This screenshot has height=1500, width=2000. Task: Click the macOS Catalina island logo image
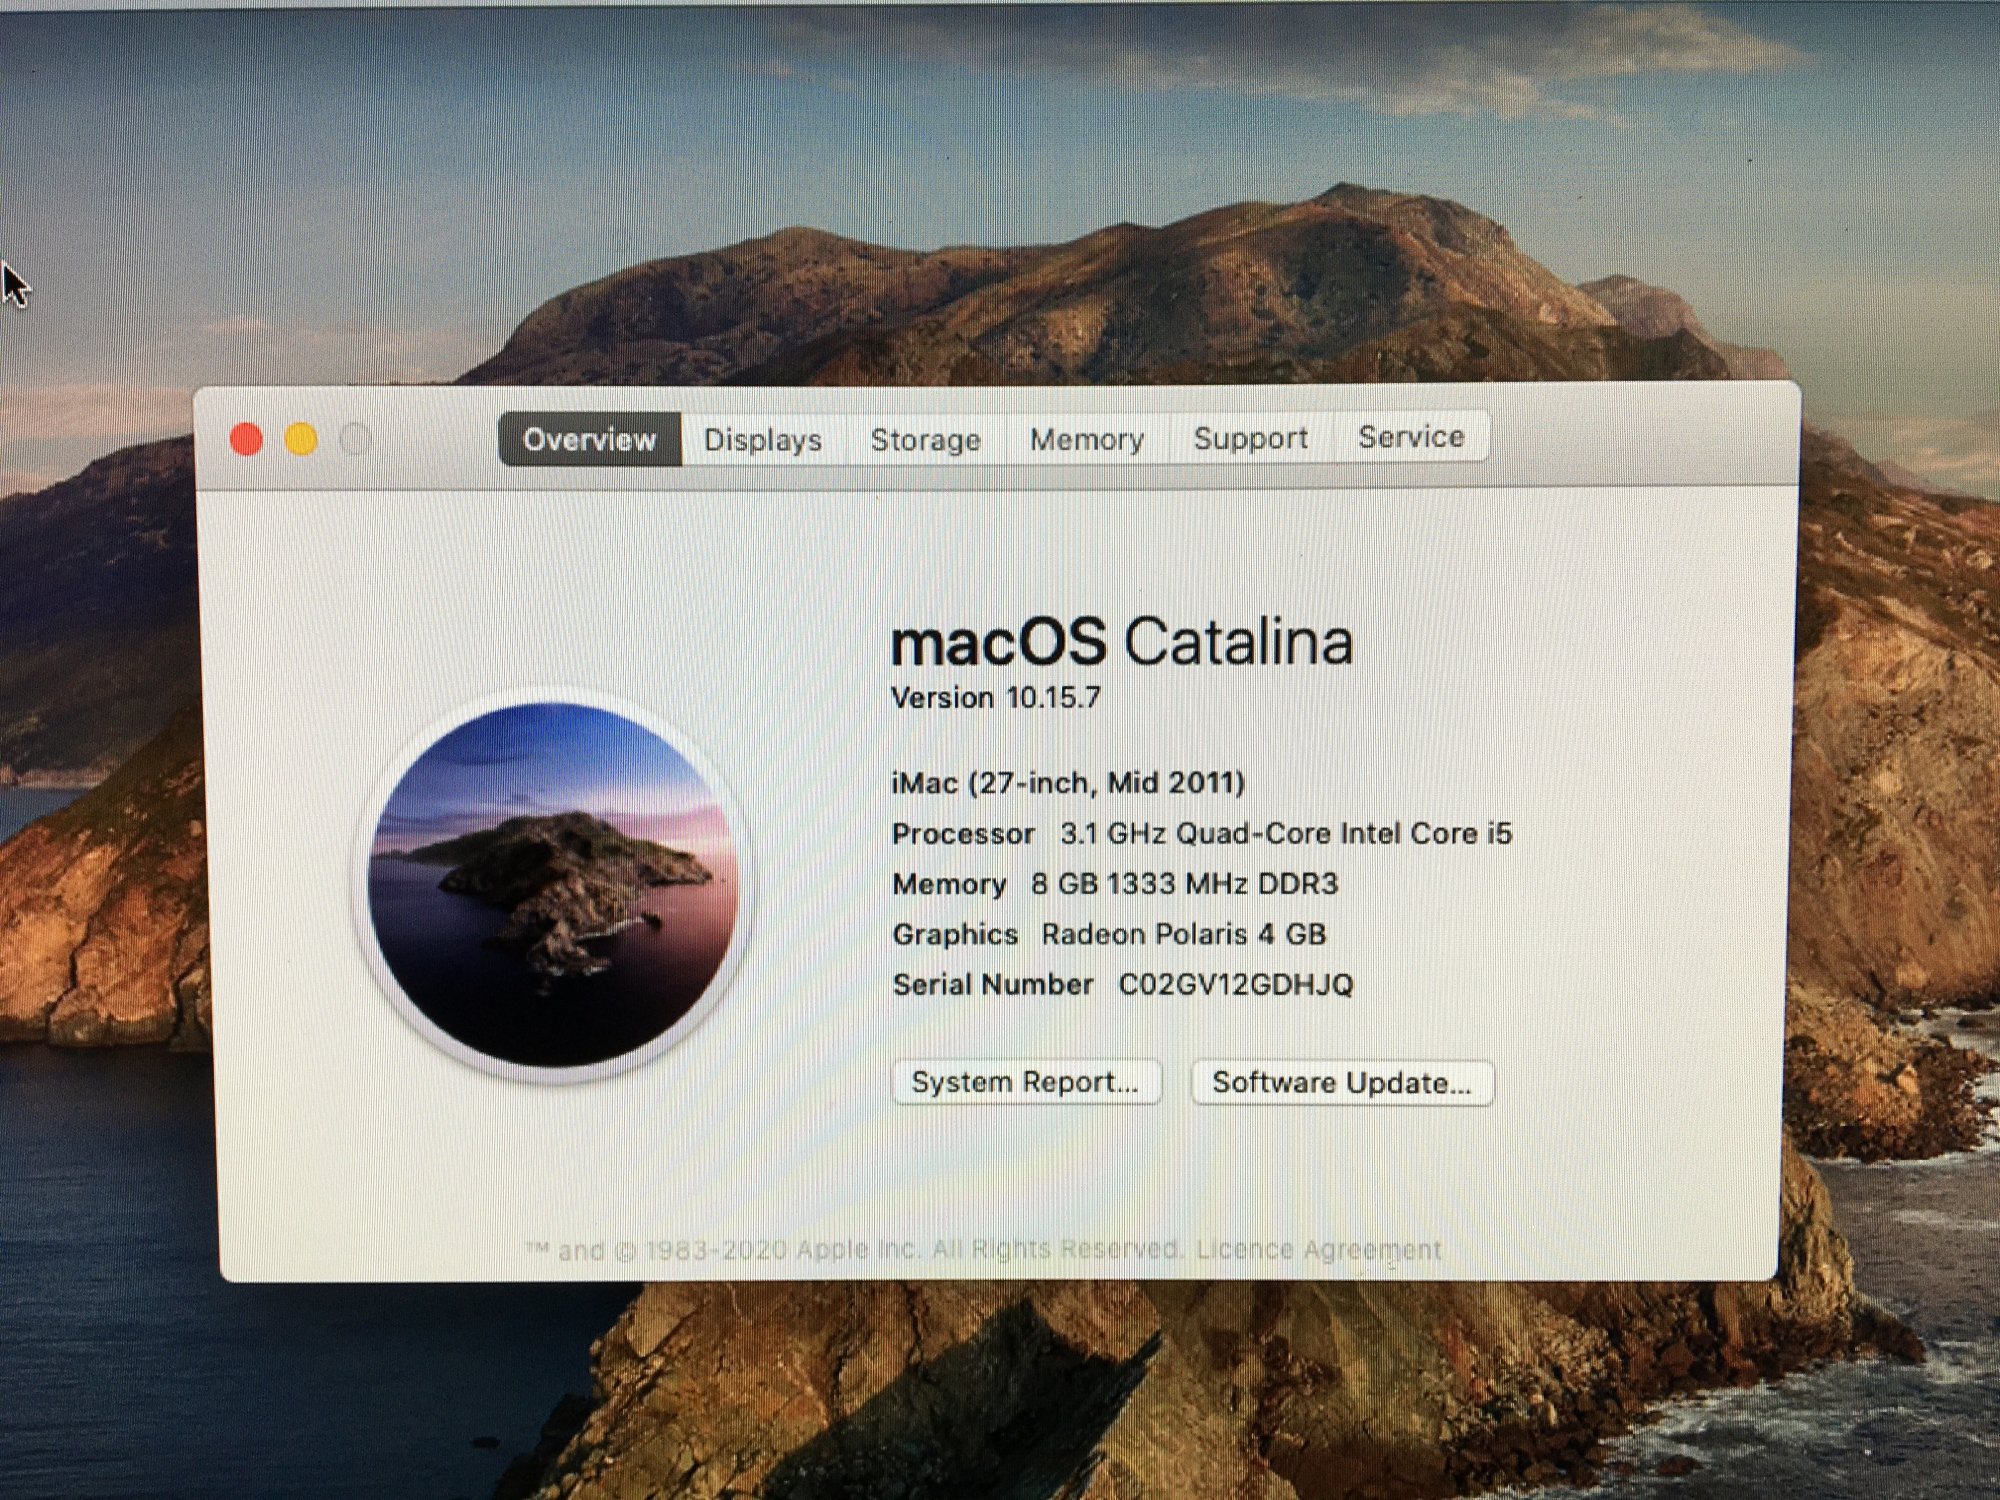(553, 885)
